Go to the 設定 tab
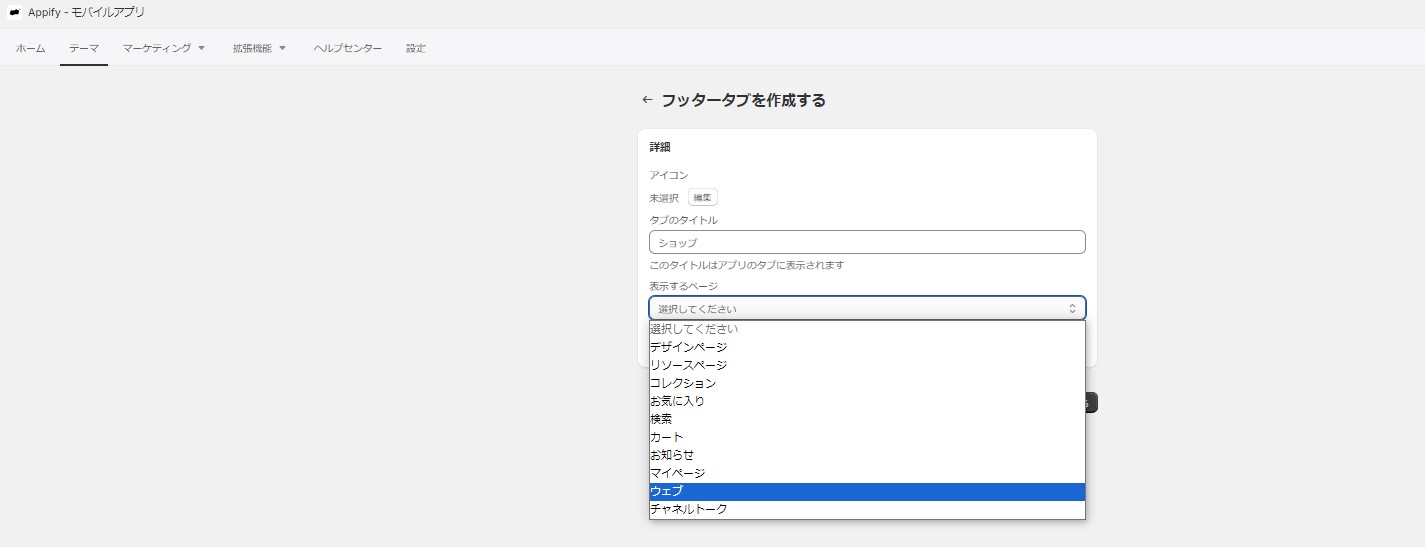This screenshot has height=547, width=1425. tap(416, 48)
